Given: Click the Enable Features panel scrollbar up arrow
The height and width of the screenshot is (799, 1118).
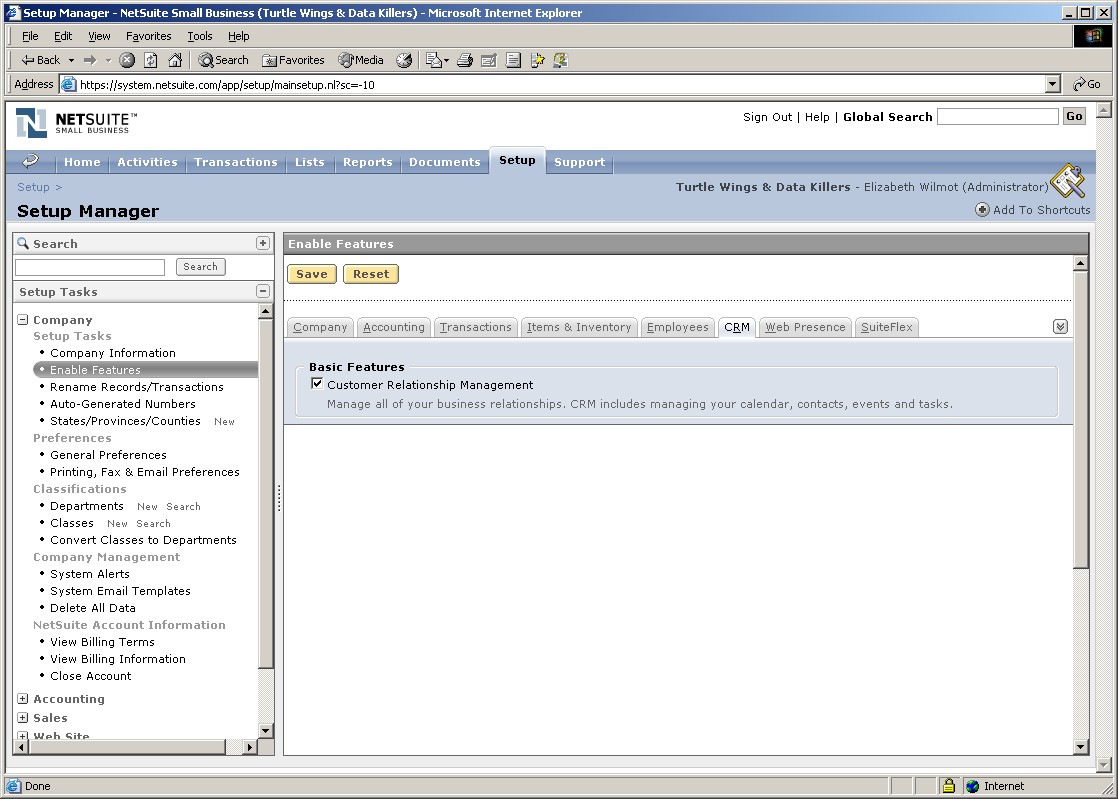Looking at the screenshot, I should point(1081,264).
